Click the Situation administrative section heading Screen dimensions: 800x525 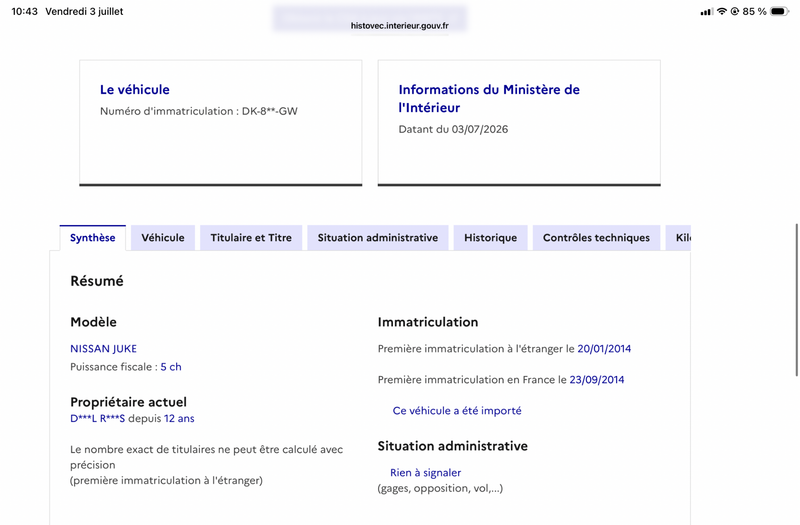pos(453,446)
